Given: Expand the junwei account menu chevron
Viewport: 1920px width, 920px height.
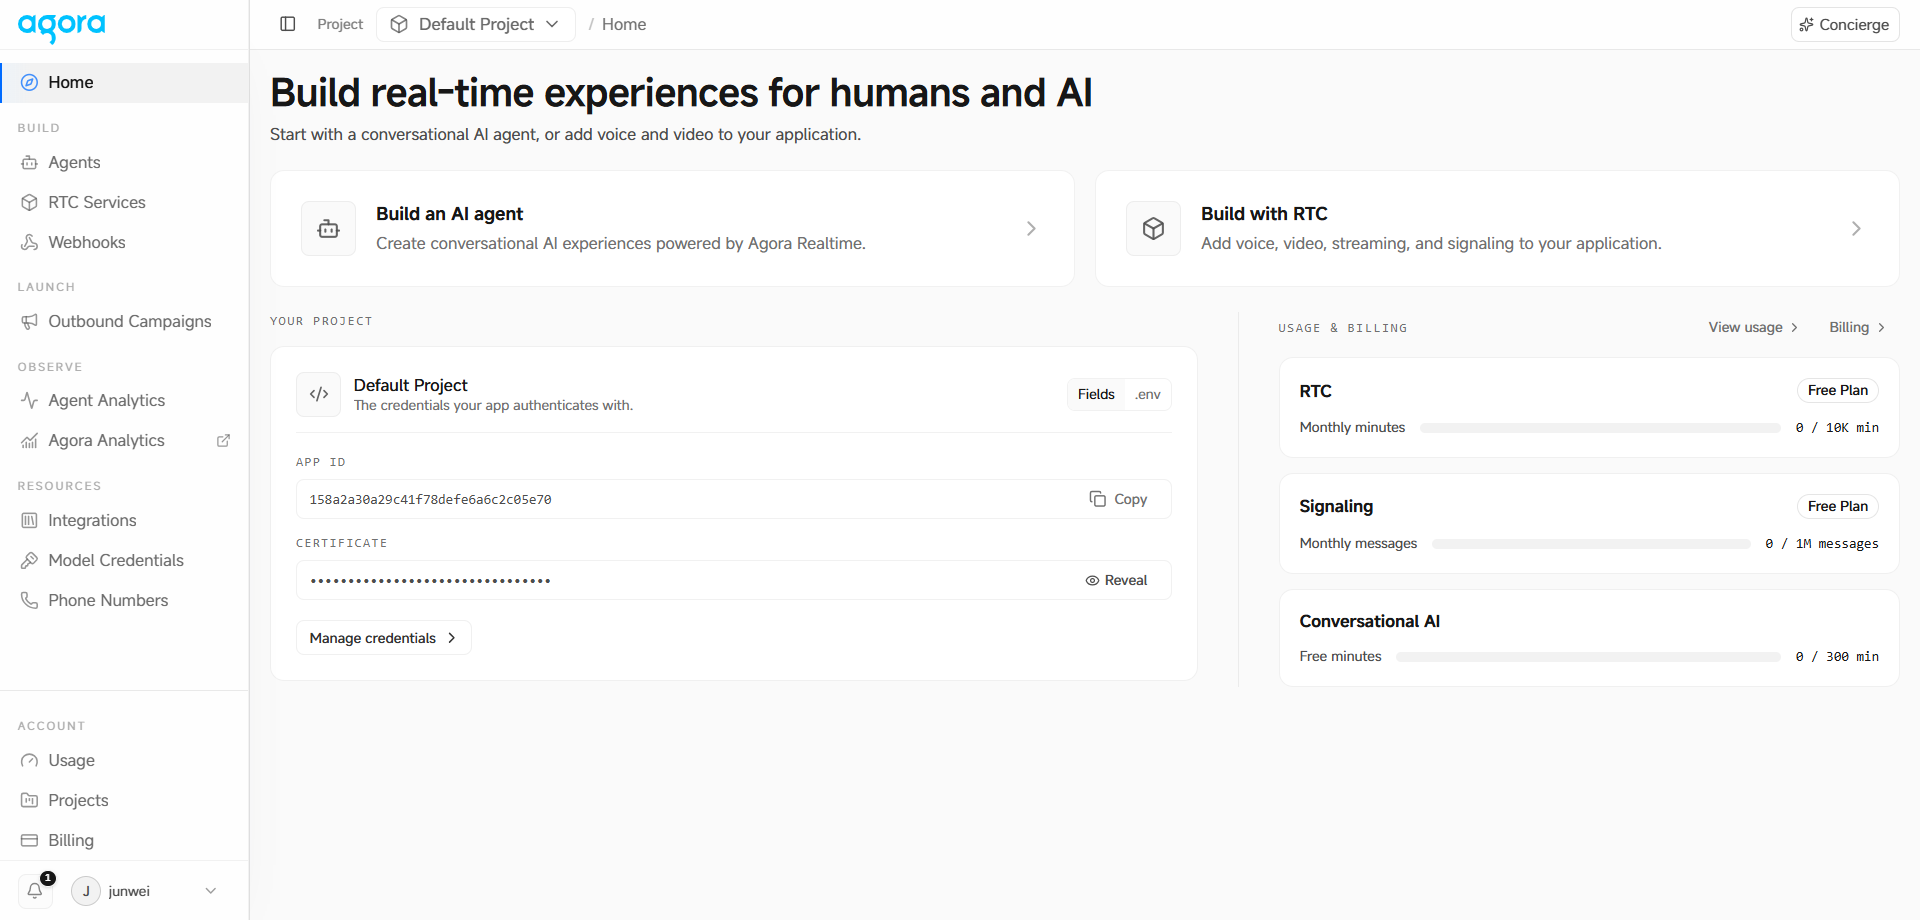Looking at the screenshot, I should 210,891.
